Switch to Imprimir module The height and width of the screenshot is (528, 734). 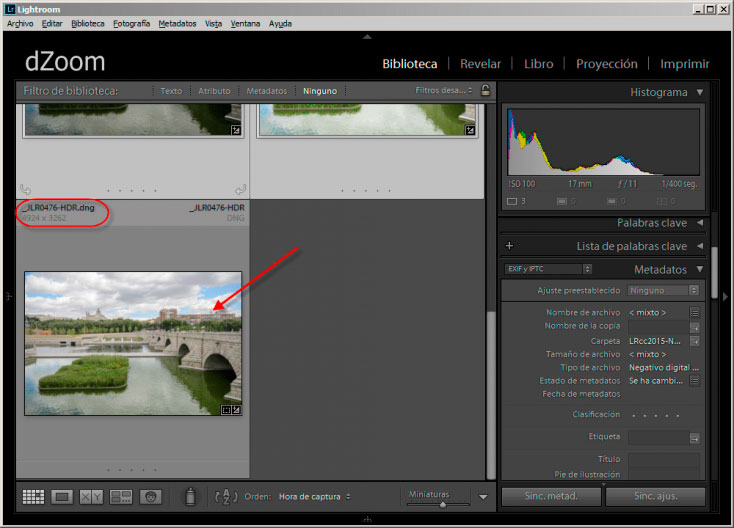point(685,64)
